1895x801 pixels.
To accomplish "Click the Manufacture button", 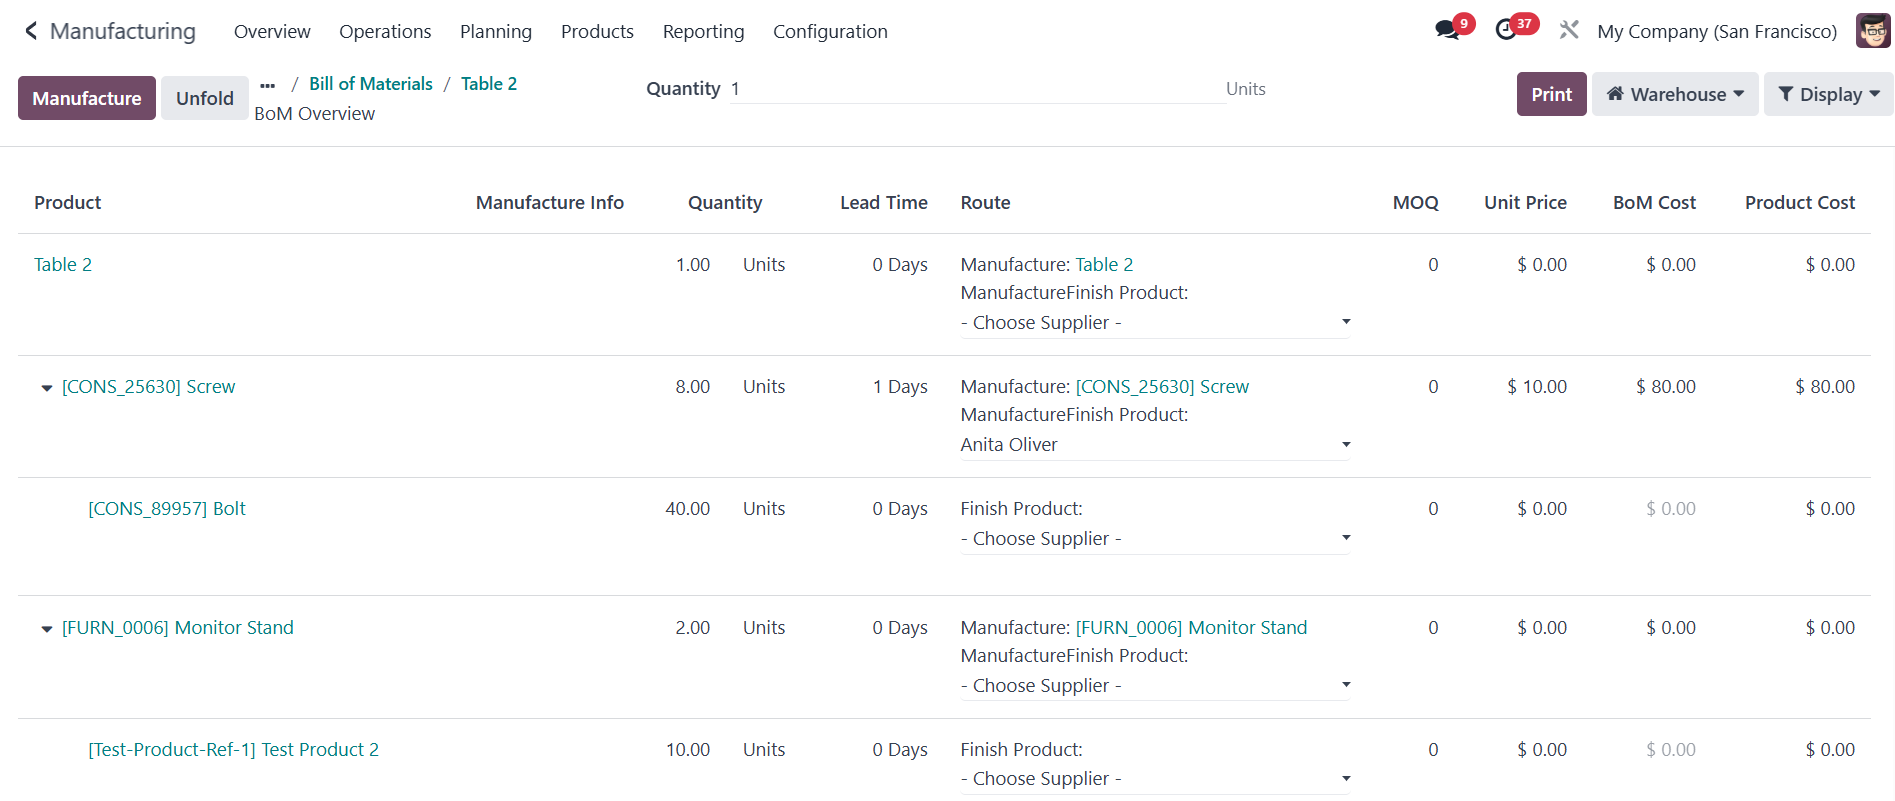I will click(87, 98).
